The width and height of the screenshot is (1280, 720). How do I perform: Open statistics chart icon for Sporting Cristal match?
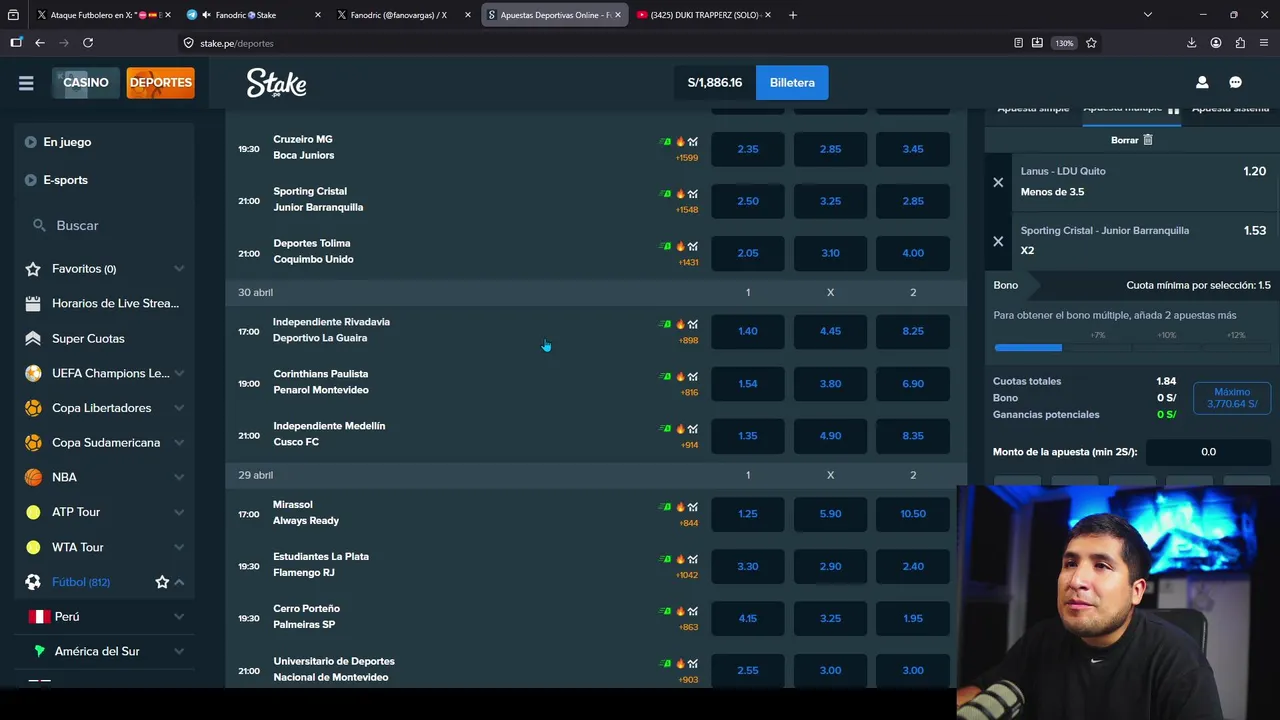[x=692, y=194]
